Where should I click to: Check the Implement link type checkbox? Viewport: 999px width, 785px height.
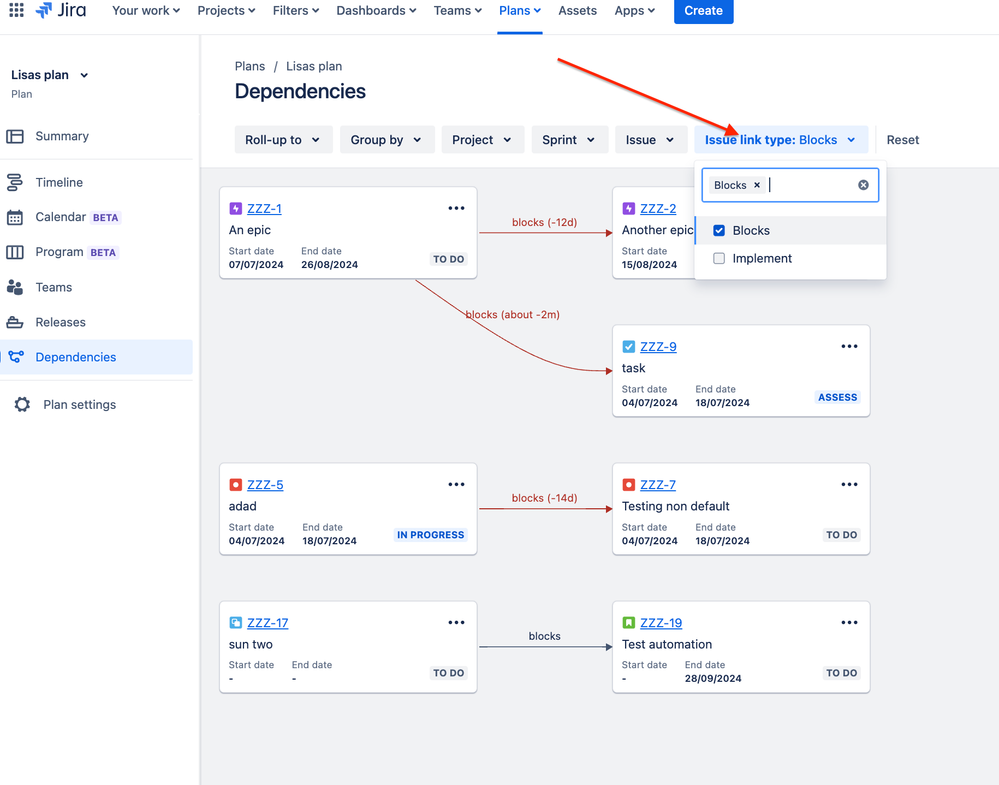[719, 259]
